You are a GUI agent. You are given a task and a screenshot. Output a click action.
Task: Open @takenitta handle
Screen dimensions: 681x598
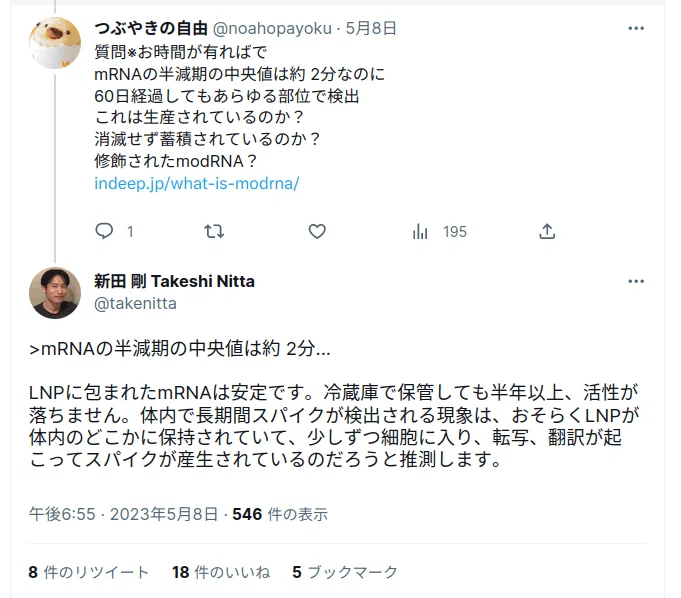(136, 303)
